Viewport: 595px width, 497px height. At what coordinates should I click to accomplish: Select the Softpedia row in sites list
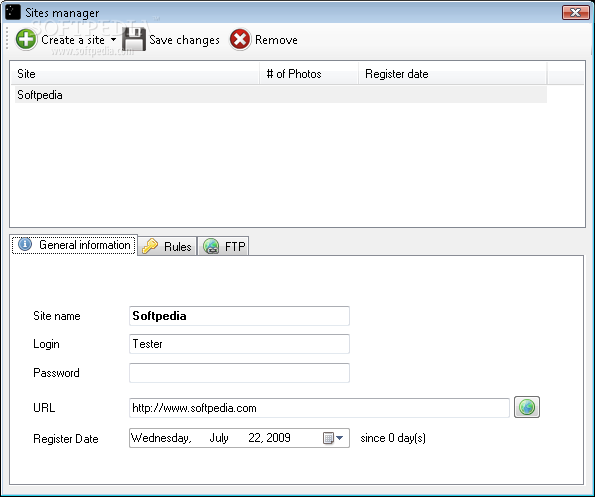[x=281, y=95]
